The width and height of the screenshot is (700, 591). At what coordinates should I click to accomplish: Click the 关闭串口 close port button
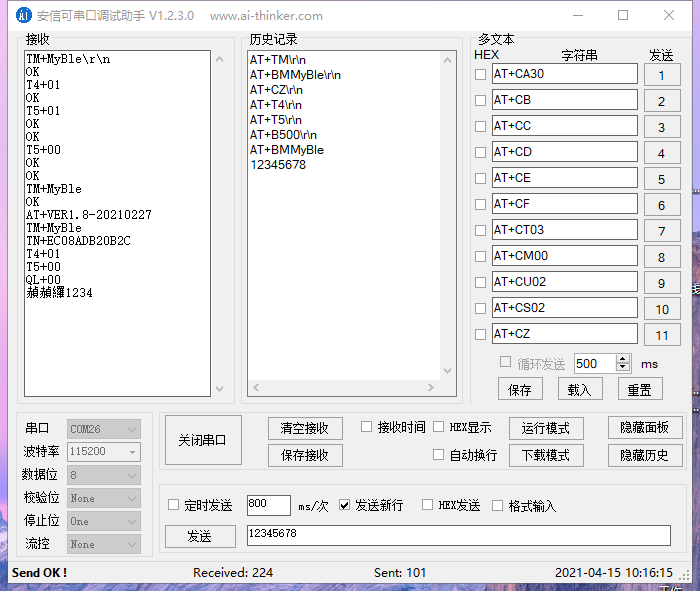coord(203,440)
